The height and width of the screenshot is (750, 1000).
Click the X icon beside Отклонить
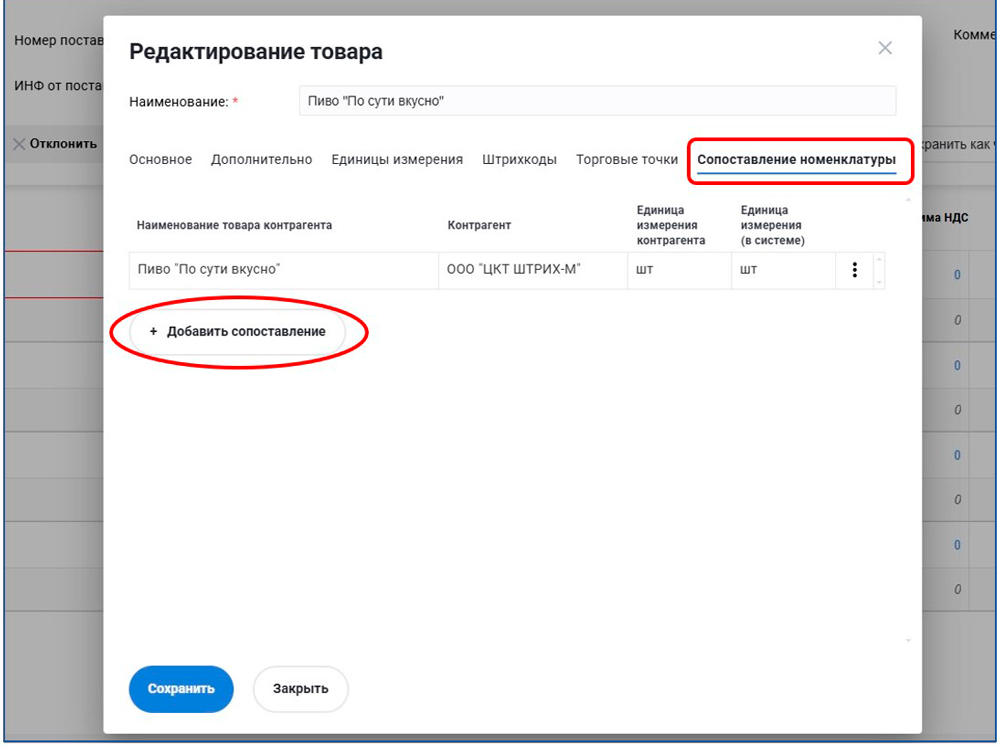(19, 144)
